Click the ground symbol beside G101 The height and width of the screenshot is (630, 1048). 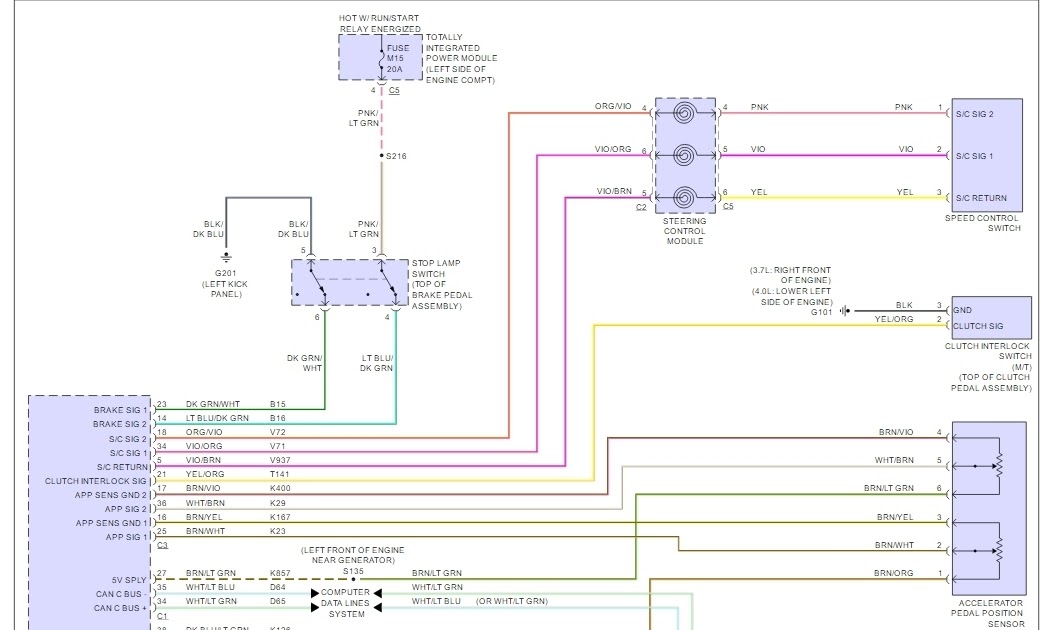click(x=845, y=311)
